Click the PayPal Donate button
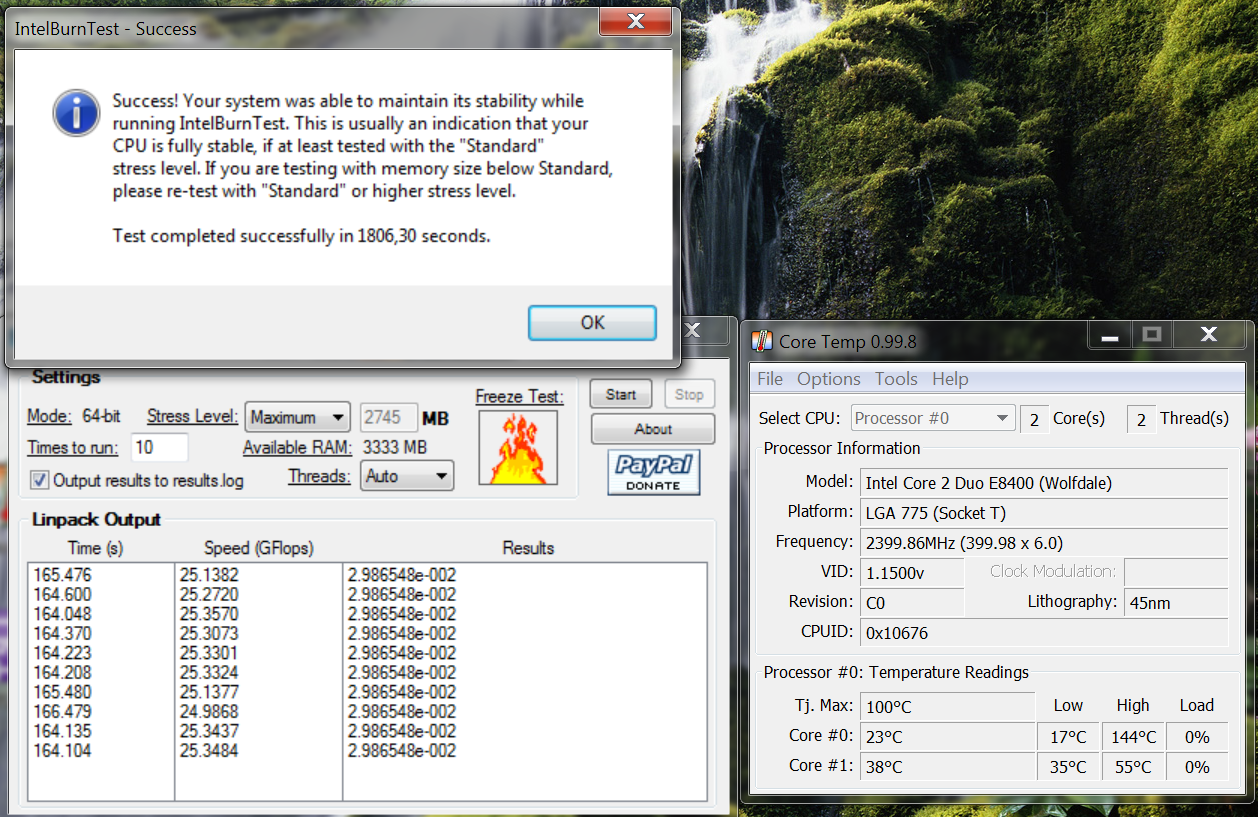The image size is (1258, 817). coord(654,472)
